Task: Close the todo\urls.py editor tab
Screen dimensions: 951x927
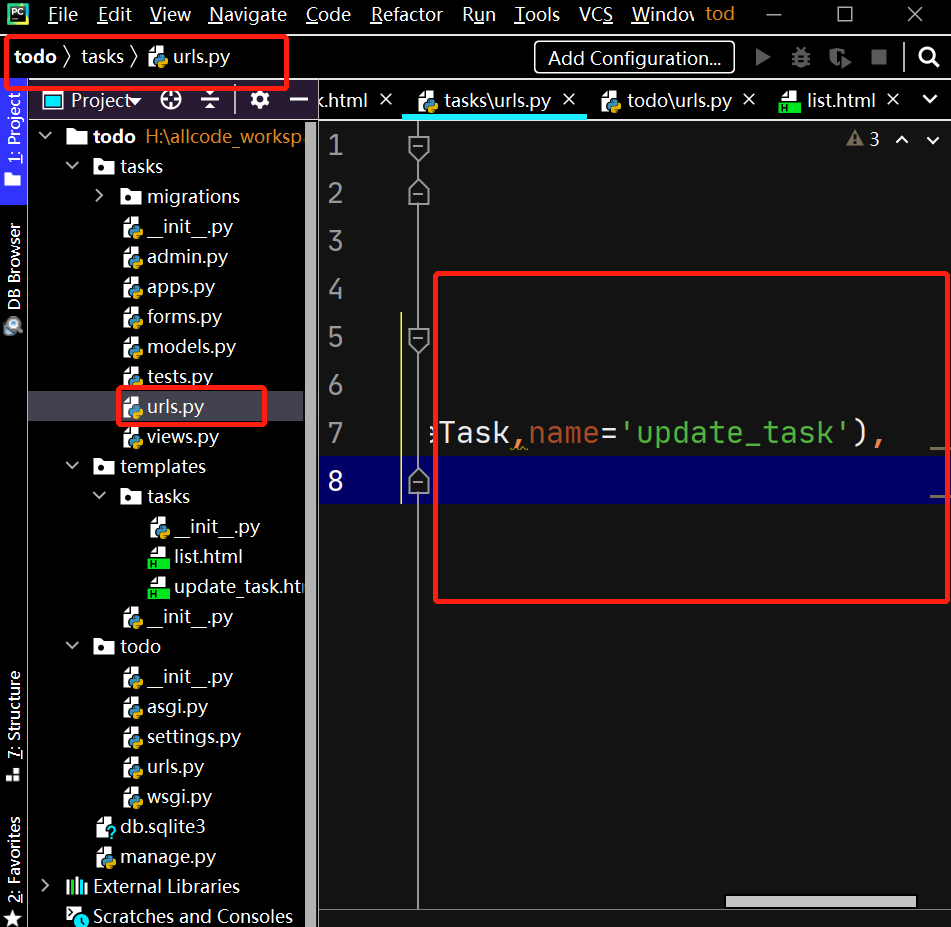Action: (749, 99)
